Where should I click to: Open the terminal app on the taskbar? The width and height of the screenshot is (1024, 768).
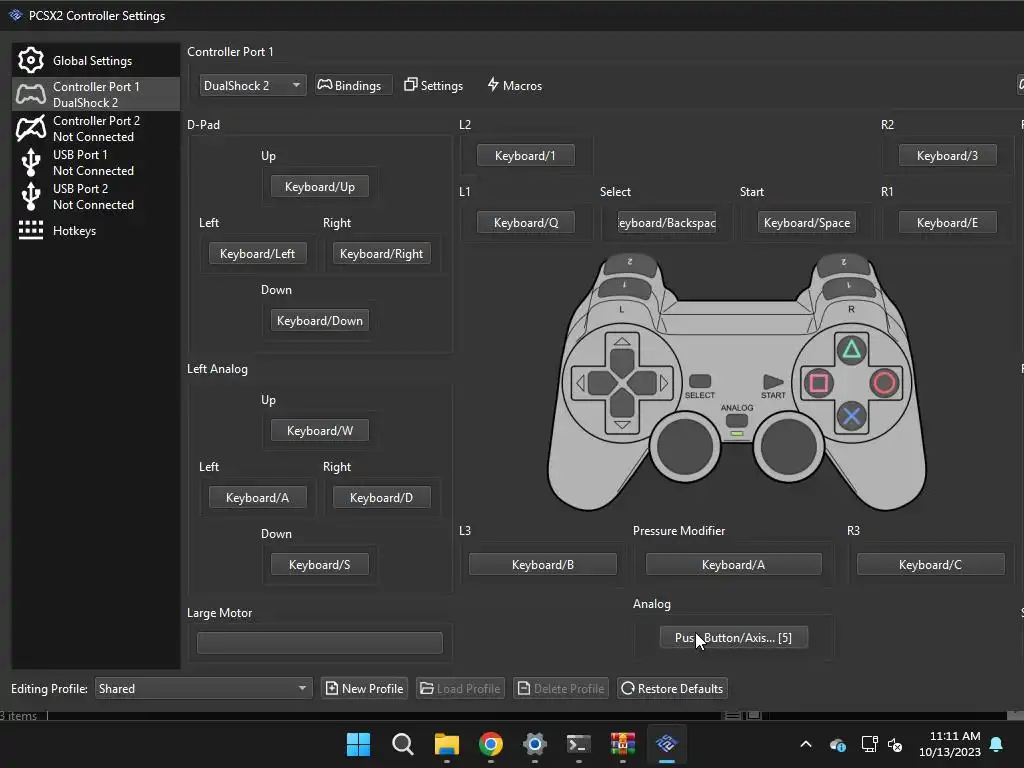[x=579, y=744]
